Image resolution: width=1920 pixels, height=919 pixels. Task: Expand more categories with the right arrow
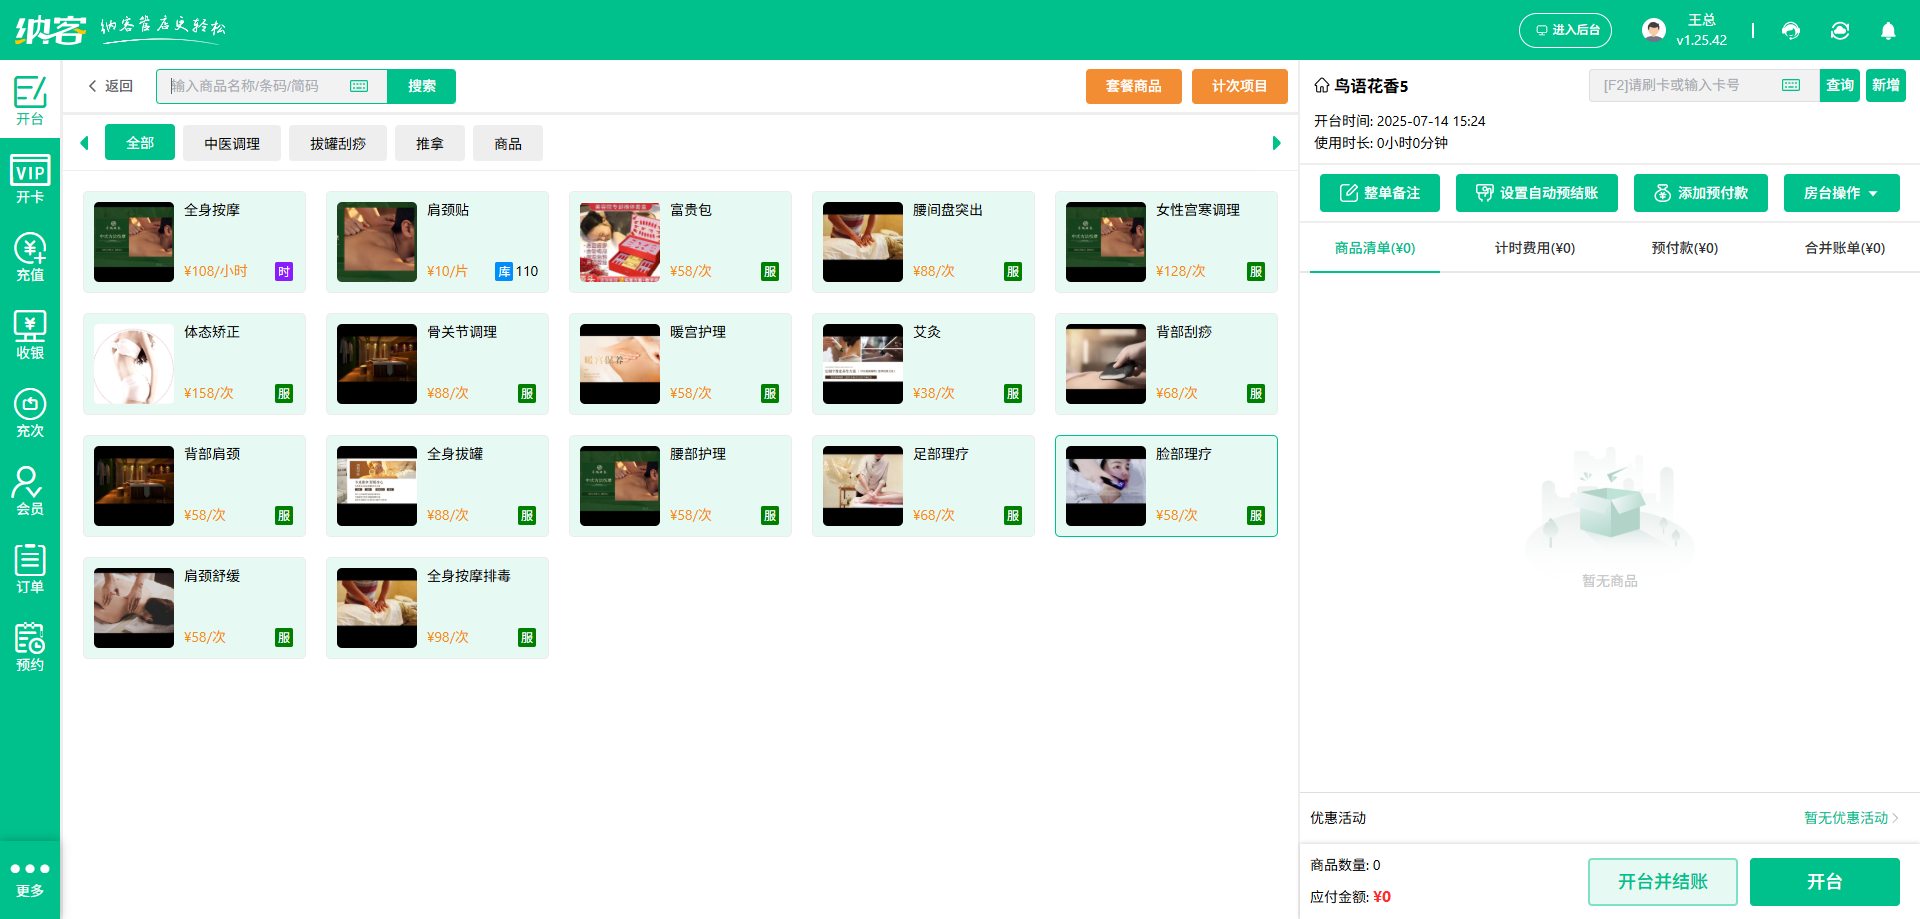[1276, 143]
